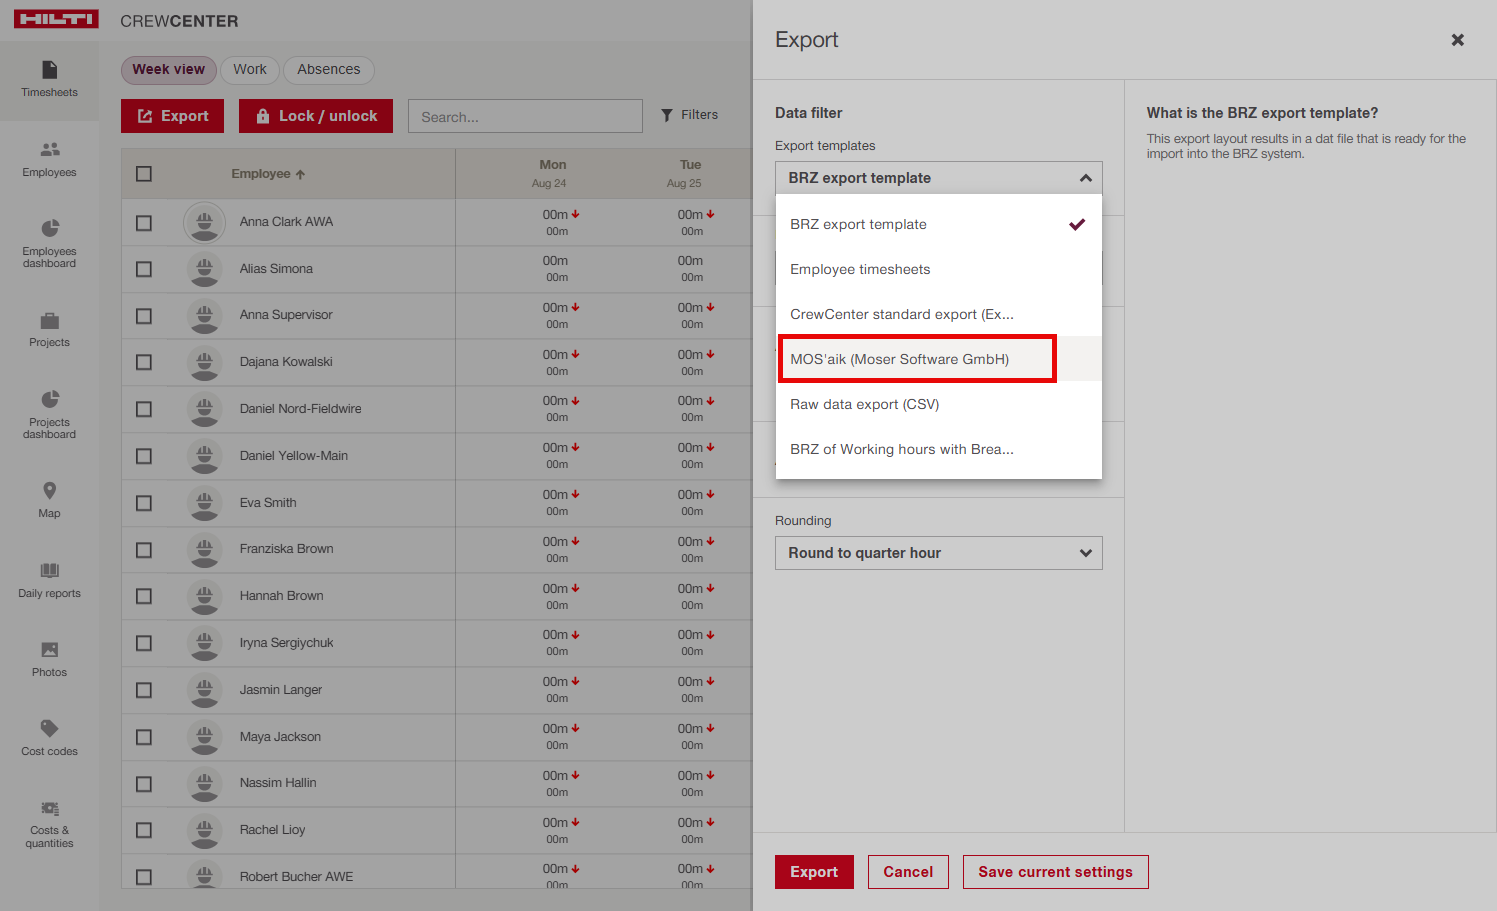Click Alias Simona's avatar icon
The image size is (1497, 911).
(x=204, y=269)
